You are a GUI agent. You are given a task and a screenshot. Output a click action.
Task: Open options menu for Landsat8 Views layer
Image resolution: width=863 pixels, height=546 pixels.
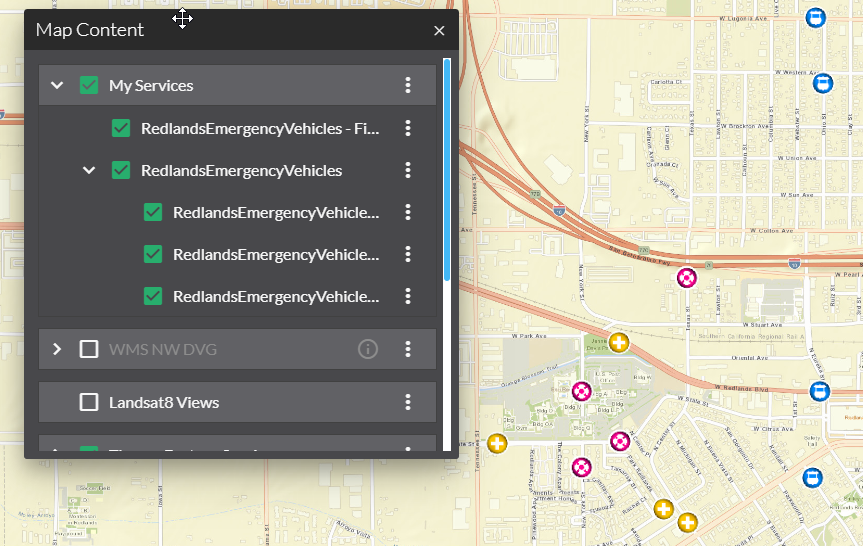click(408, 402)
